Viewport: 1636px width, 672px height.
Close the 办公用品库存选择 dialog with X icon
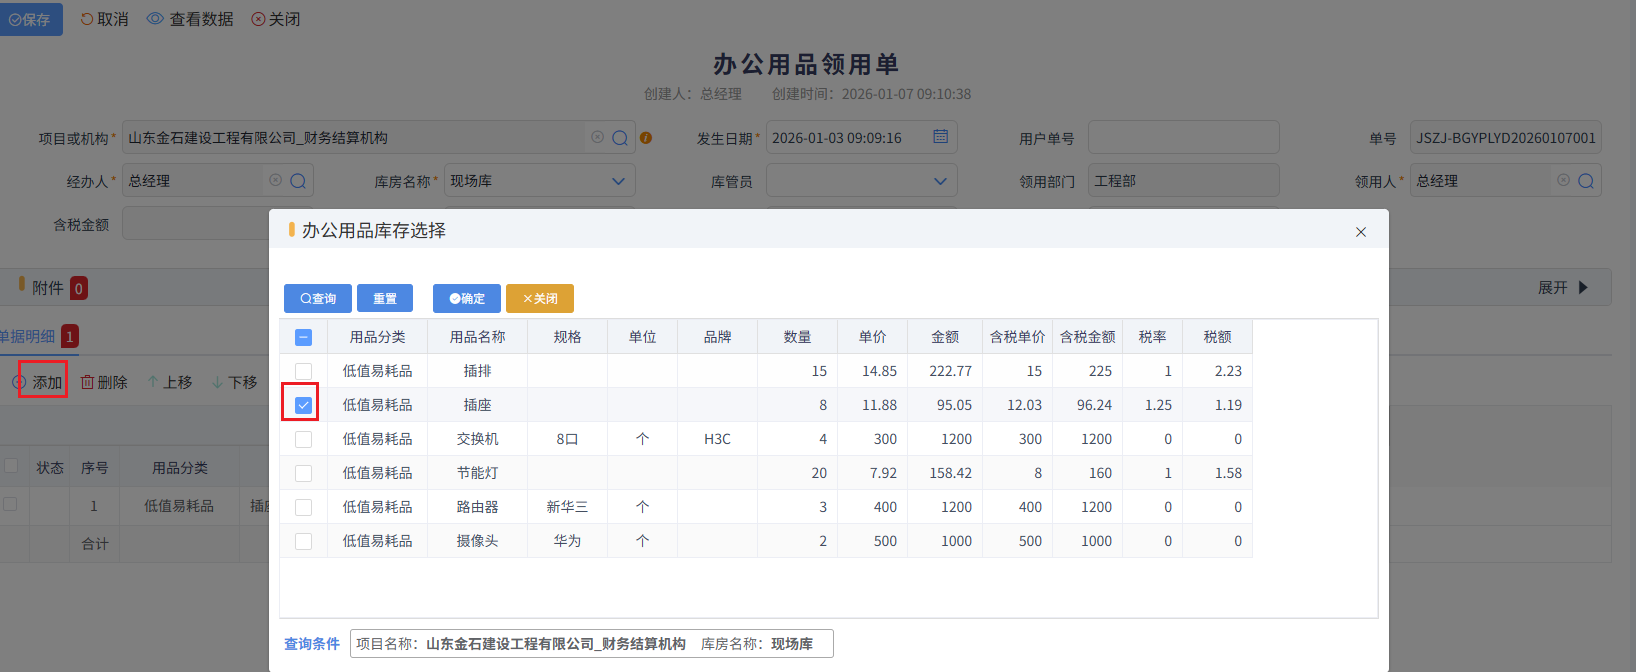[1360, 232]
